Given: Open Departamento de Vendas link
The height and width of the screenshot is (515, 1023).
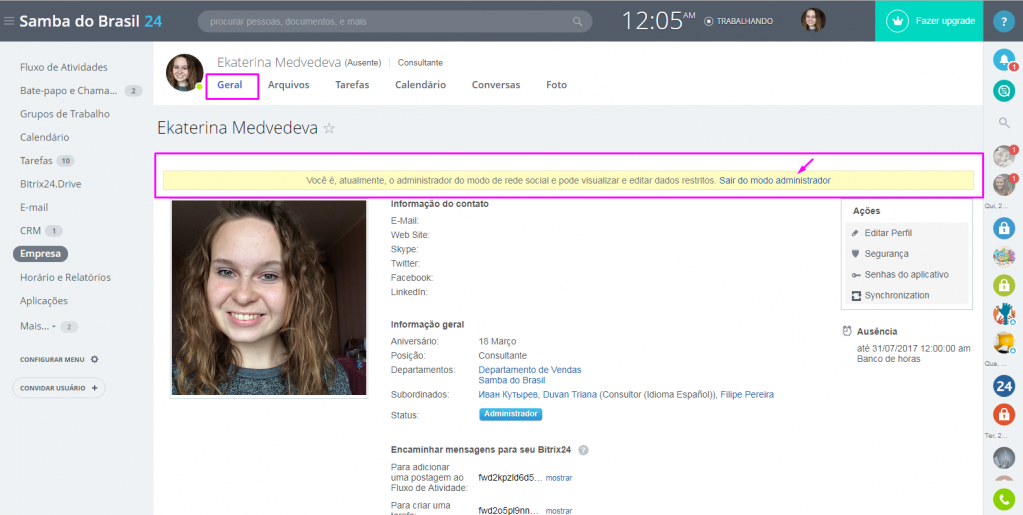Looking at the screenshot, I should pyautogui.click(x=530, y=369).
